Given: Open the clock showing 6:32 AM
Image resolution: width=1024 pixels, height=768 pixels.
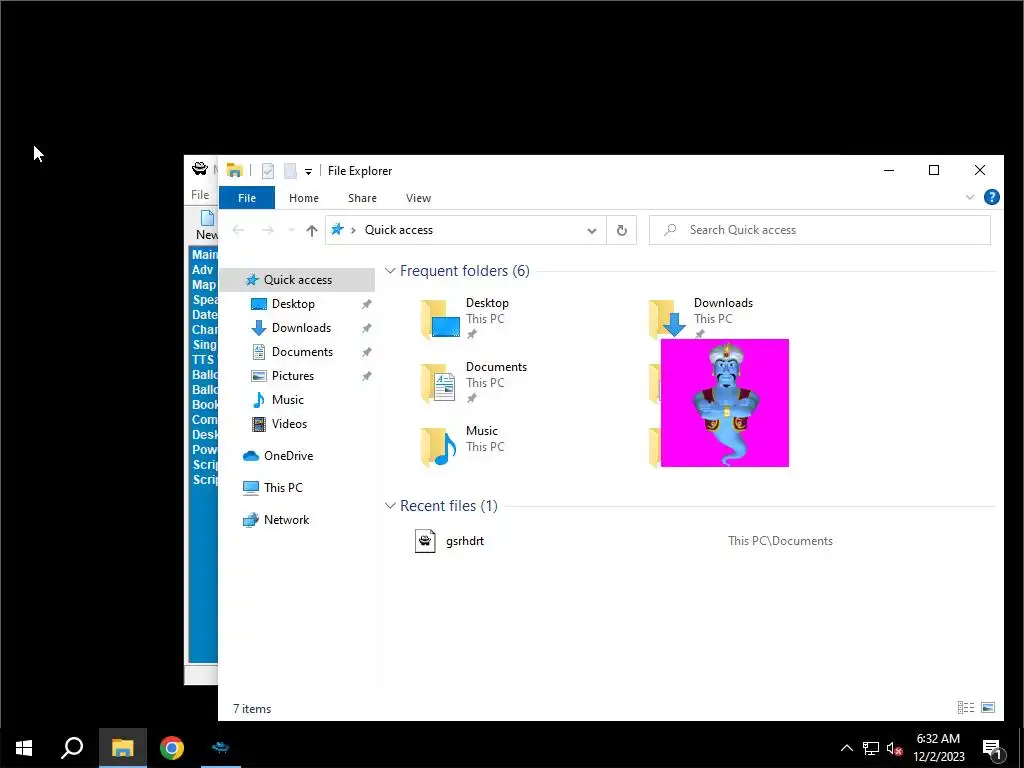Looking at the screenshot, I should coord(938,748).
